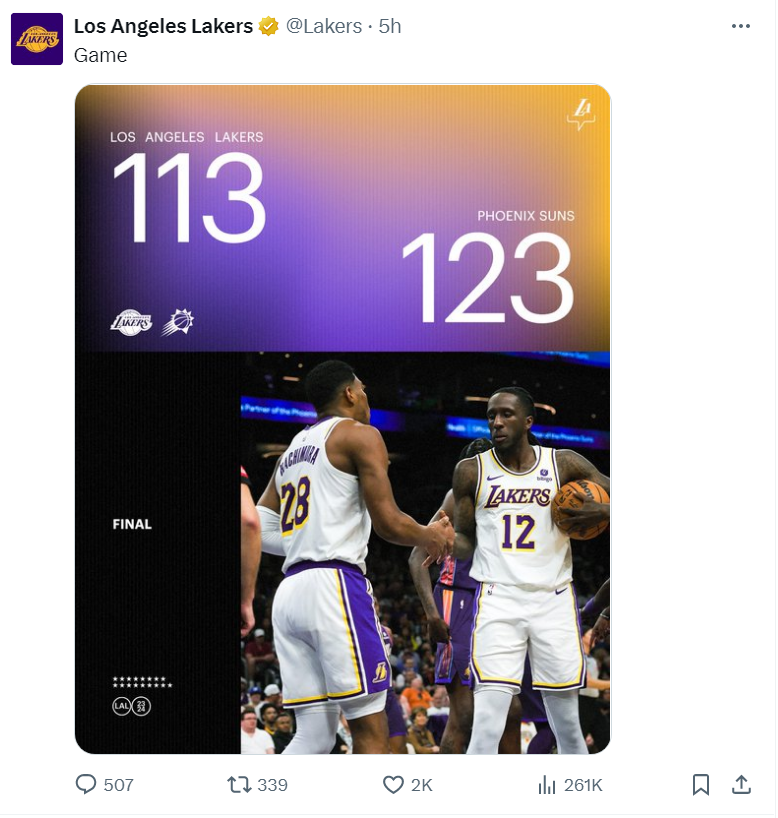This screenshot has width=778, height=818.
Task: Like the post with the heart icon
Action: pos(393,785)
